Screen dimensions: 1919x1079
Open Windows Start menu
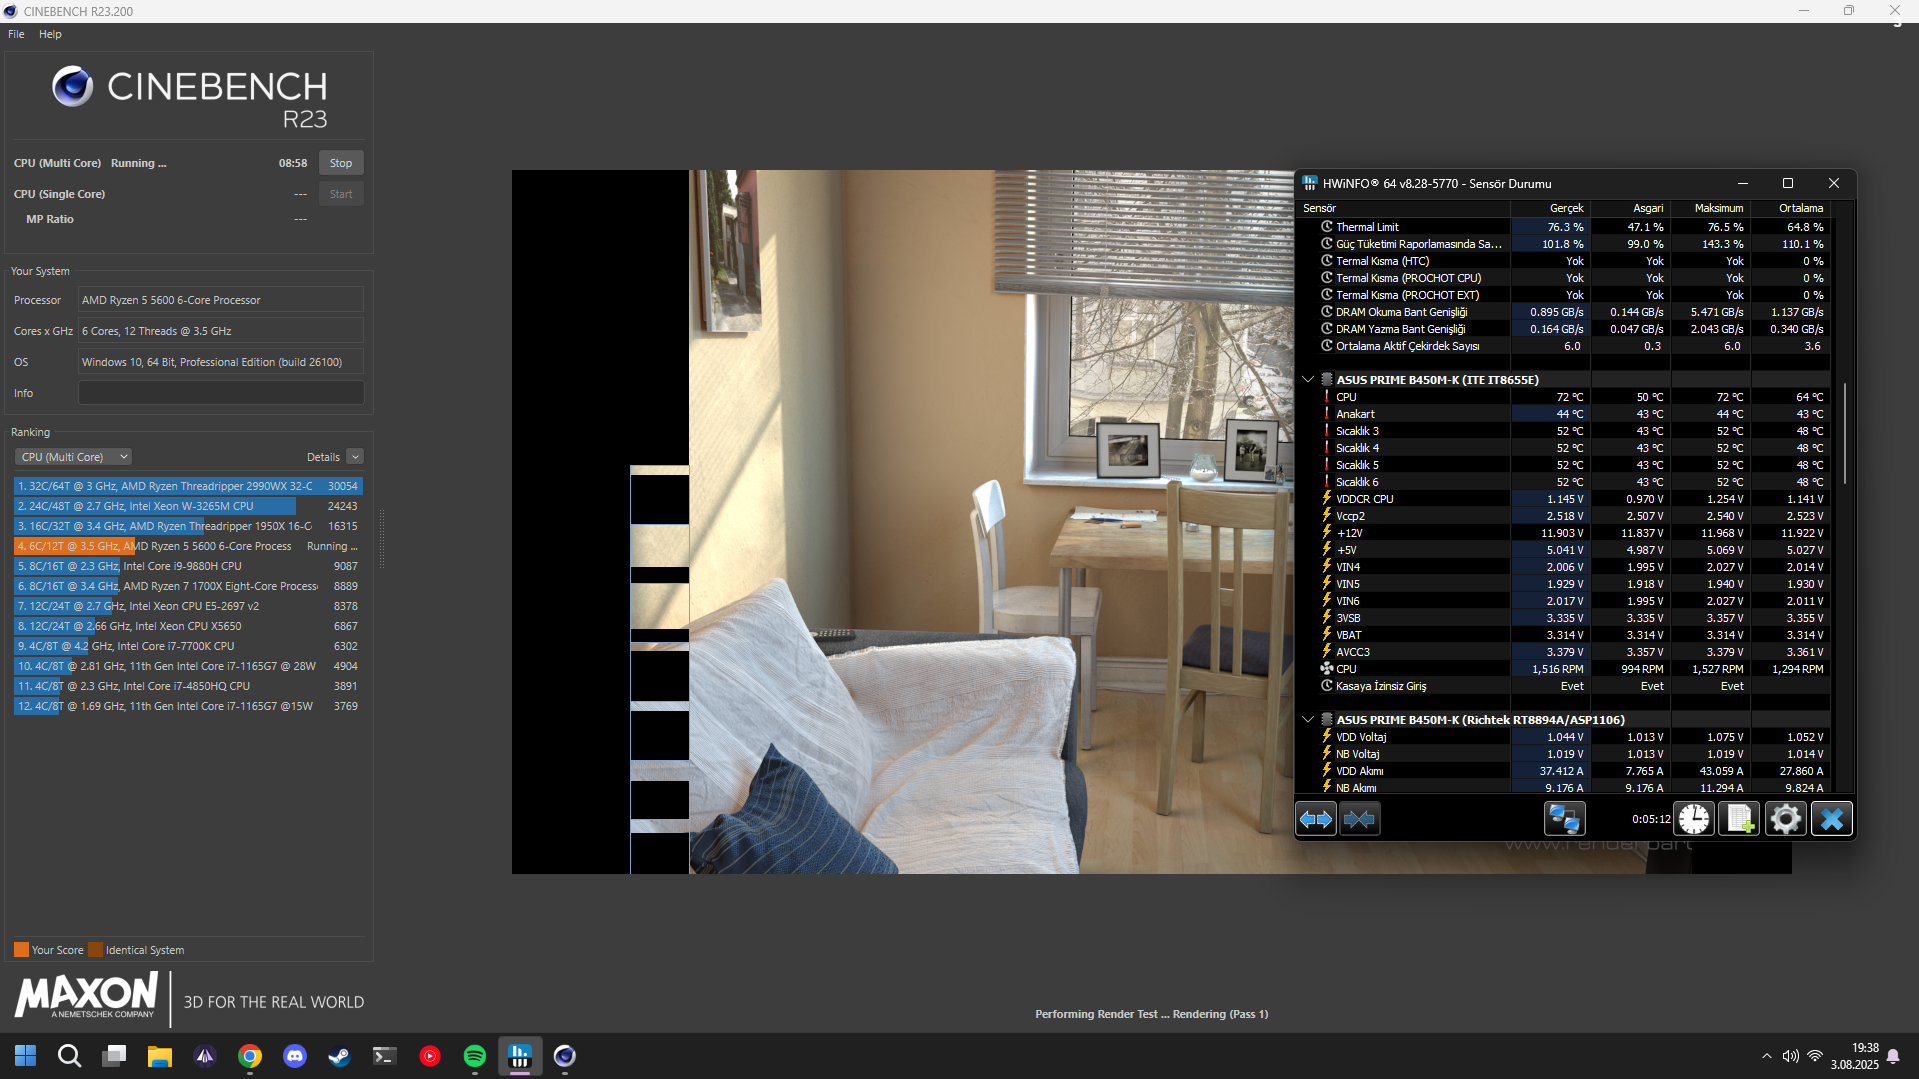(x=25, y=1056)
